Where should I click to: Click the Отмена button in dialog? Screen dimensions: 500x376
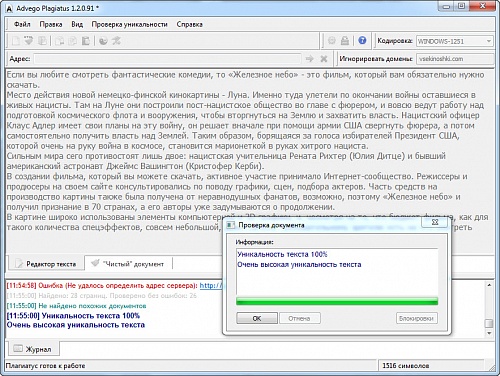[300, 318]
